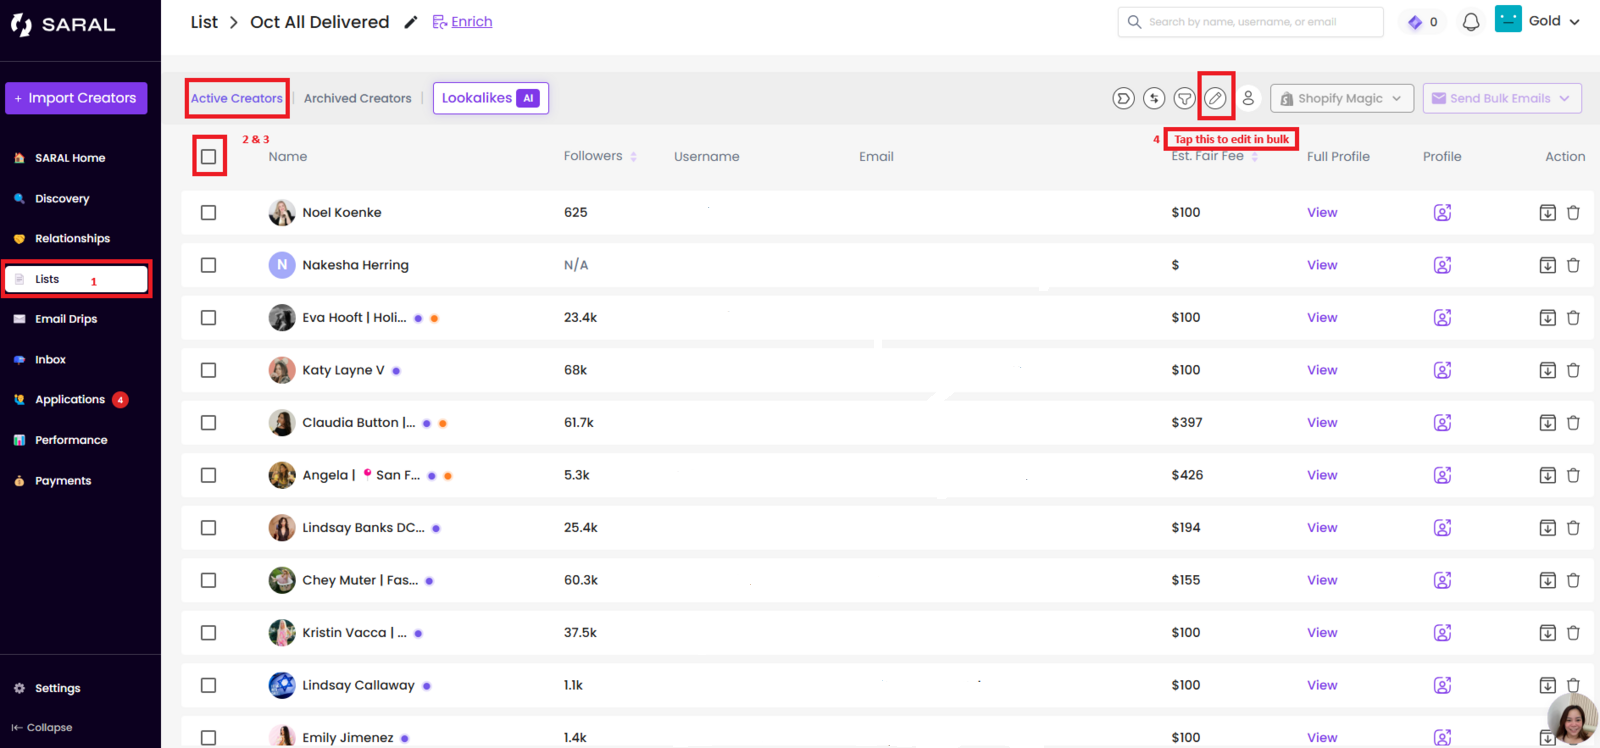Viewport: 1600px width, 748px height.
Task: Open the filter funnel icon
Action: [1185, 98]
